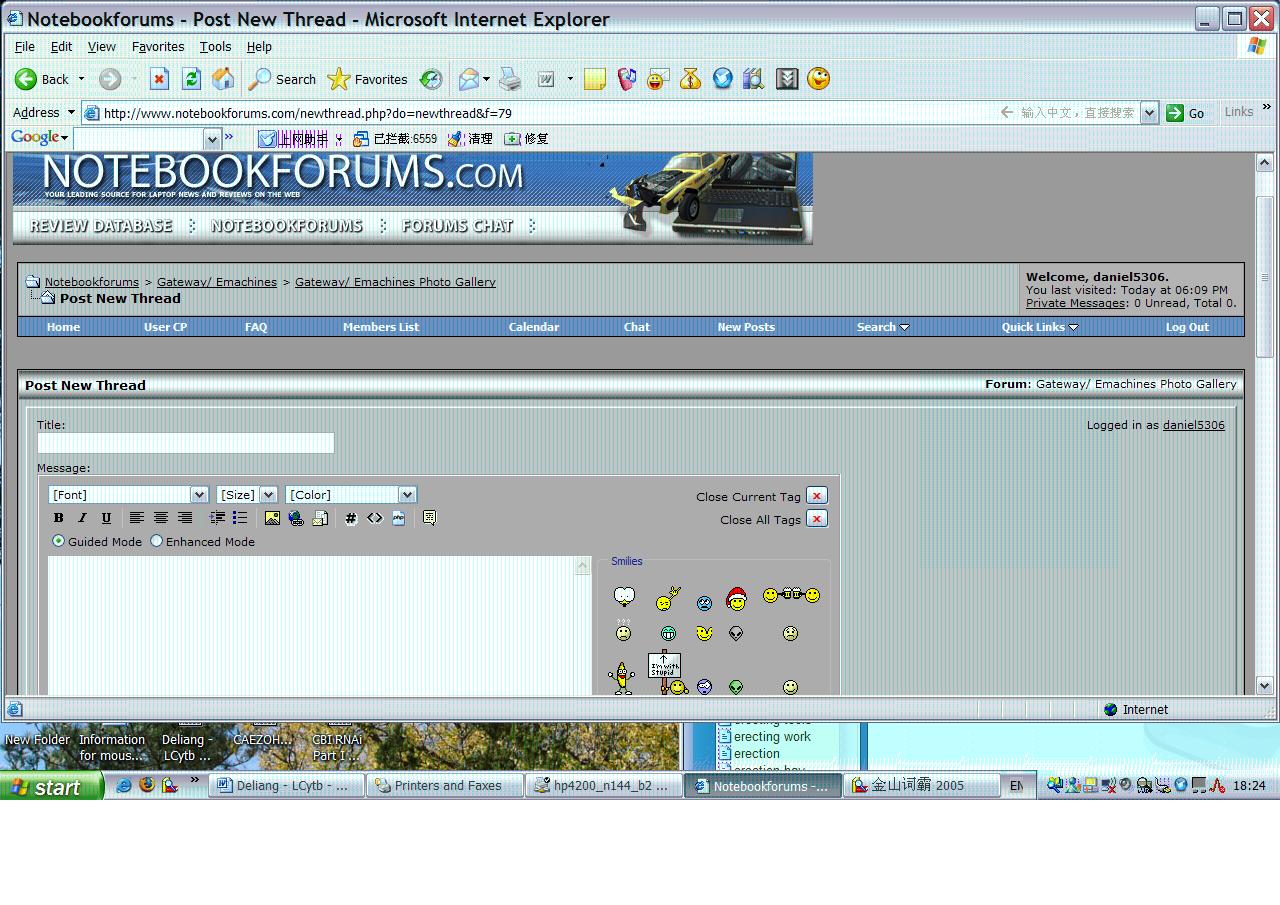The image size is (1280, 905).
Task: Insert indented list via editor toolbar
Action: (216, 518)
